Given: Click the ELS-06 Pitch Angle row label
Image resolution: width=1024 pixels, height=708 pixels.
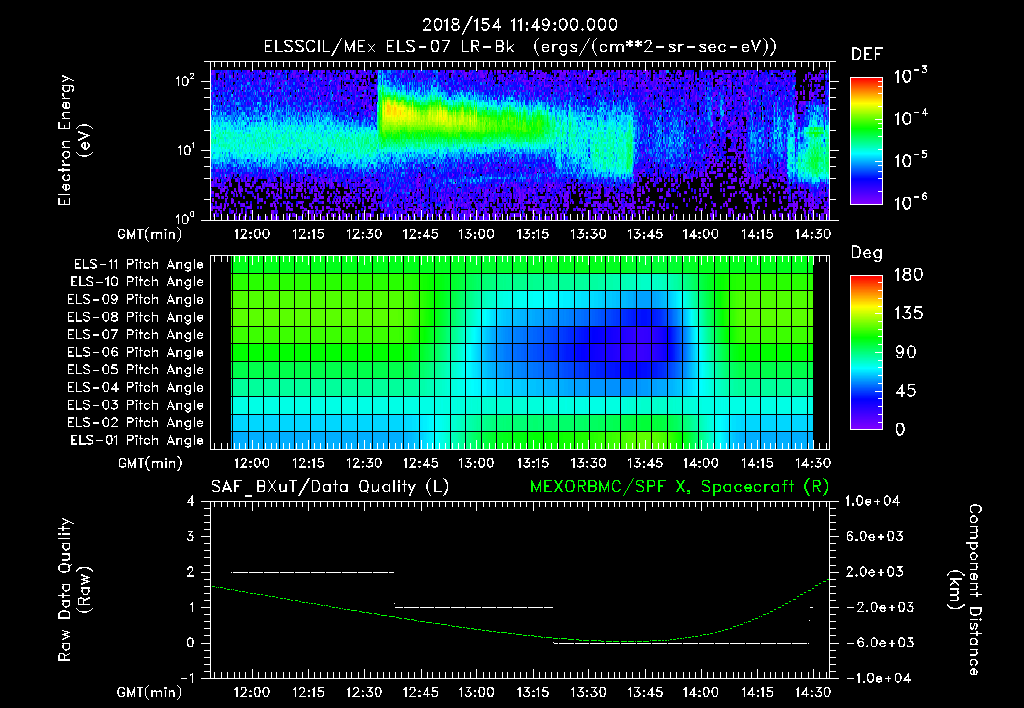Looking at the screenshot, I should 136,352.
